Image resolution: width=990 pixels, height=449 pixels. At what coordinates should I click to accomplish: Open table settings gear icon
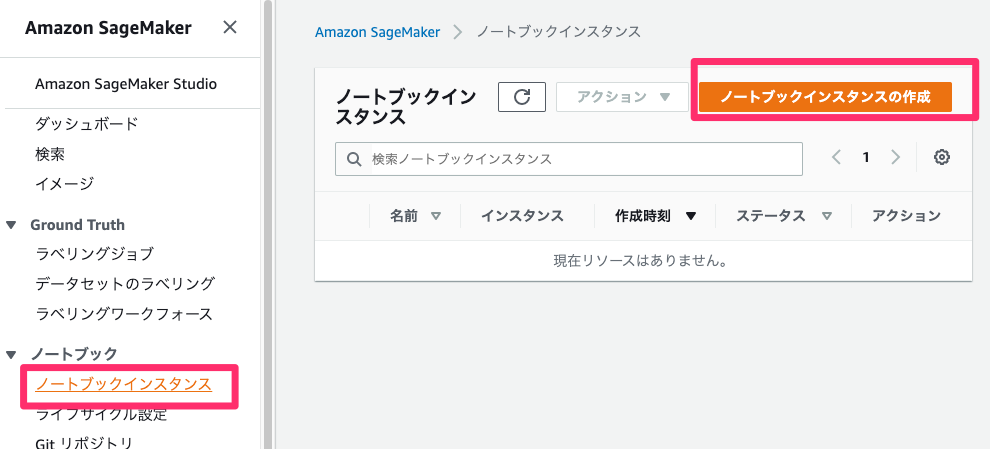942,157
